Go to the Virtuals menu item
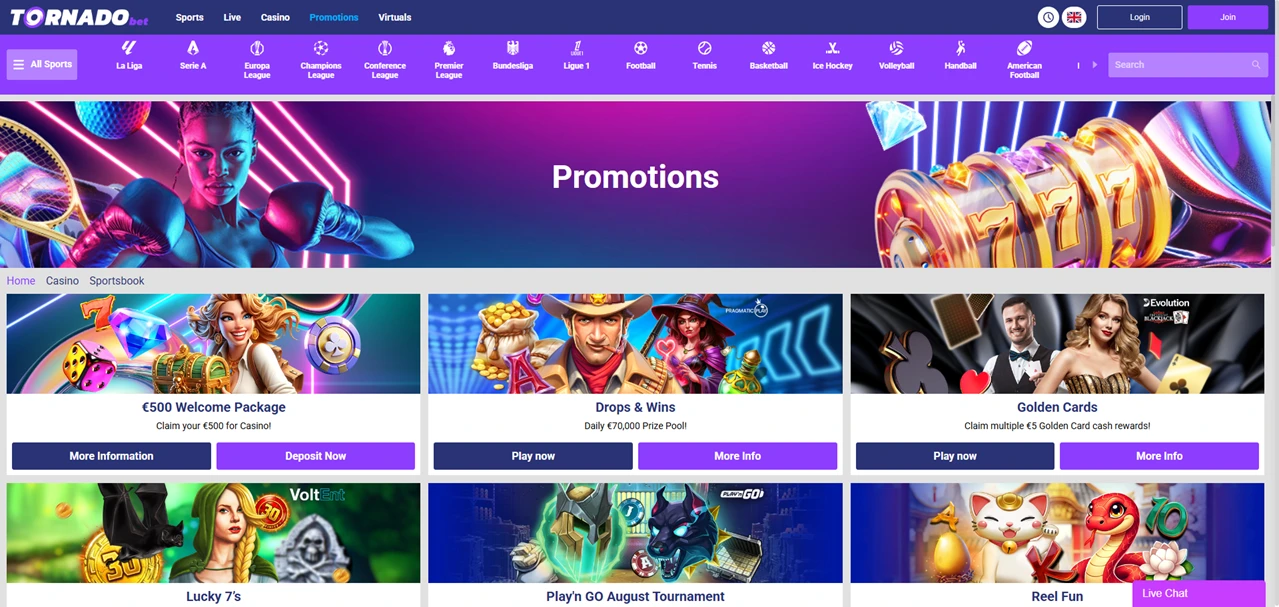This screenshot has height=607, width=1279. tap(395, 17)
